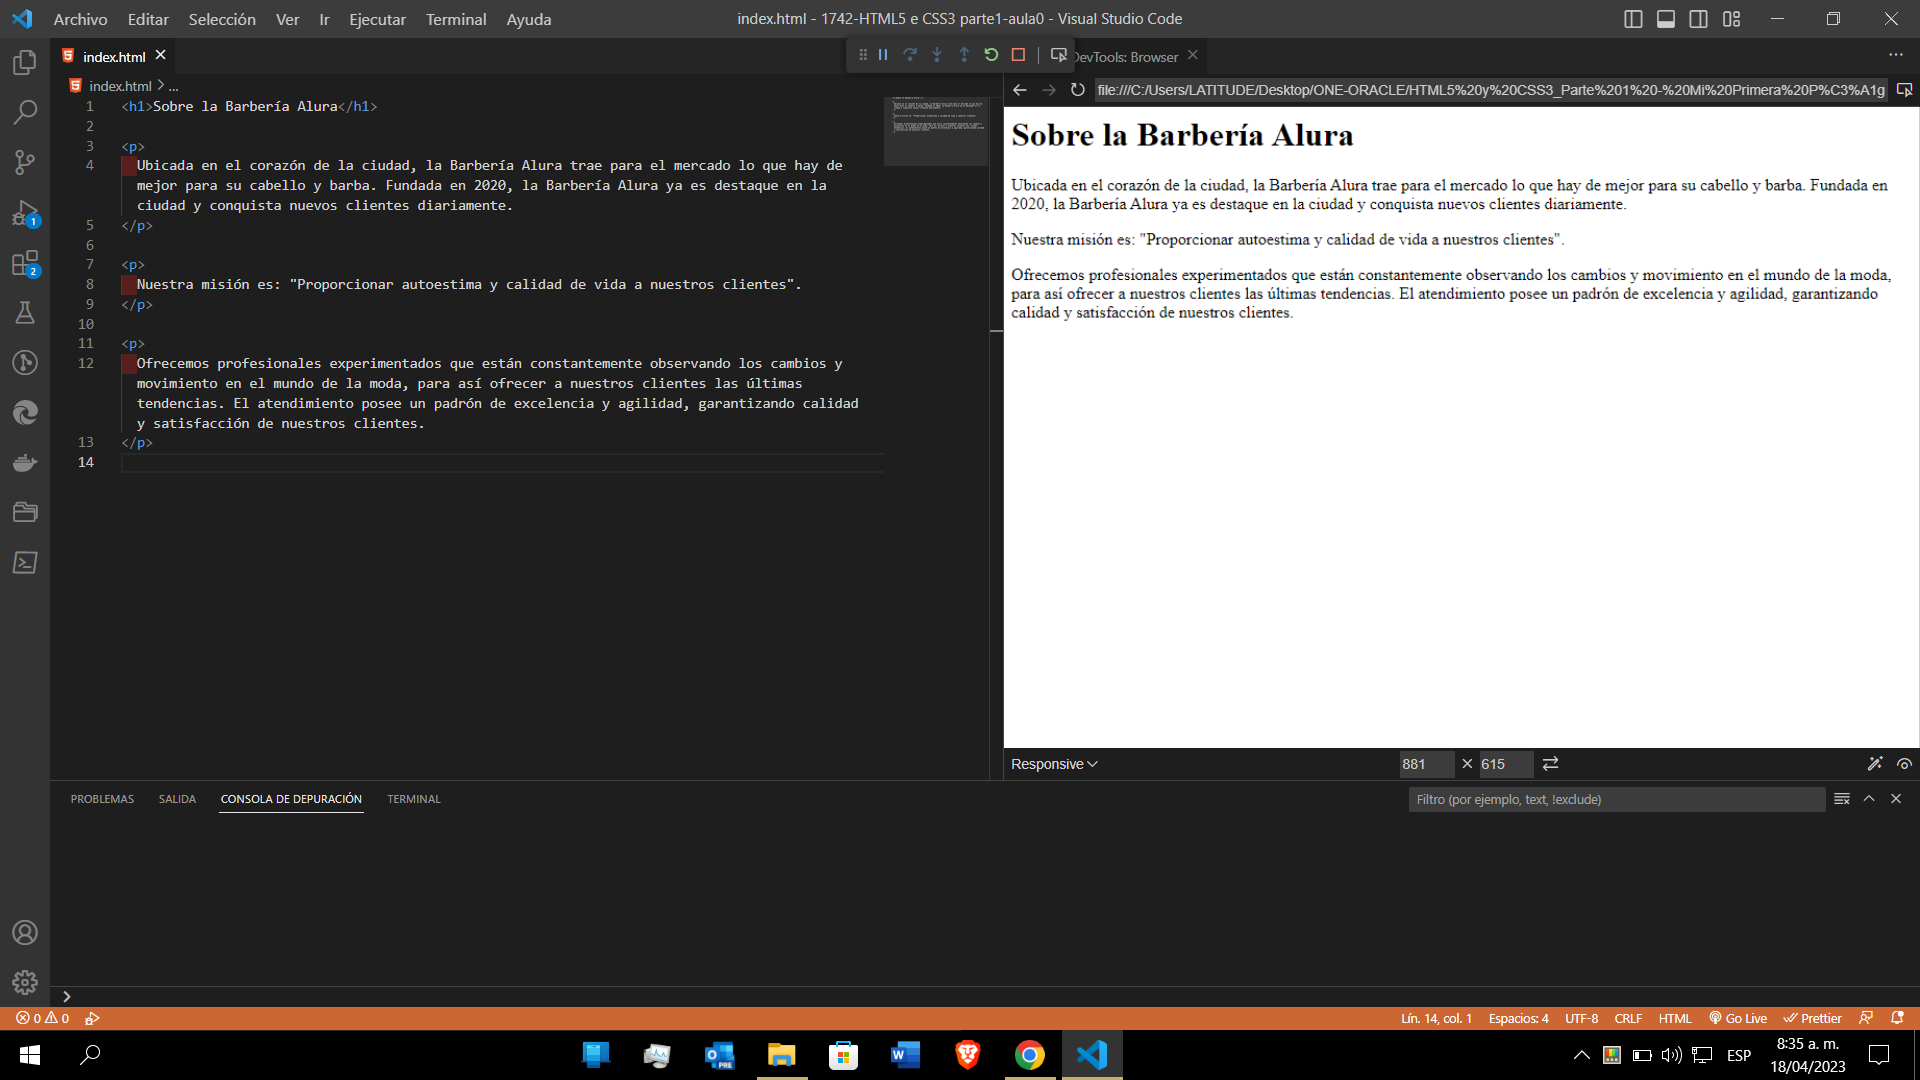Open Customize Layout button
The width and height of the screenshot is (1920, 1080).
point(1732,19)
